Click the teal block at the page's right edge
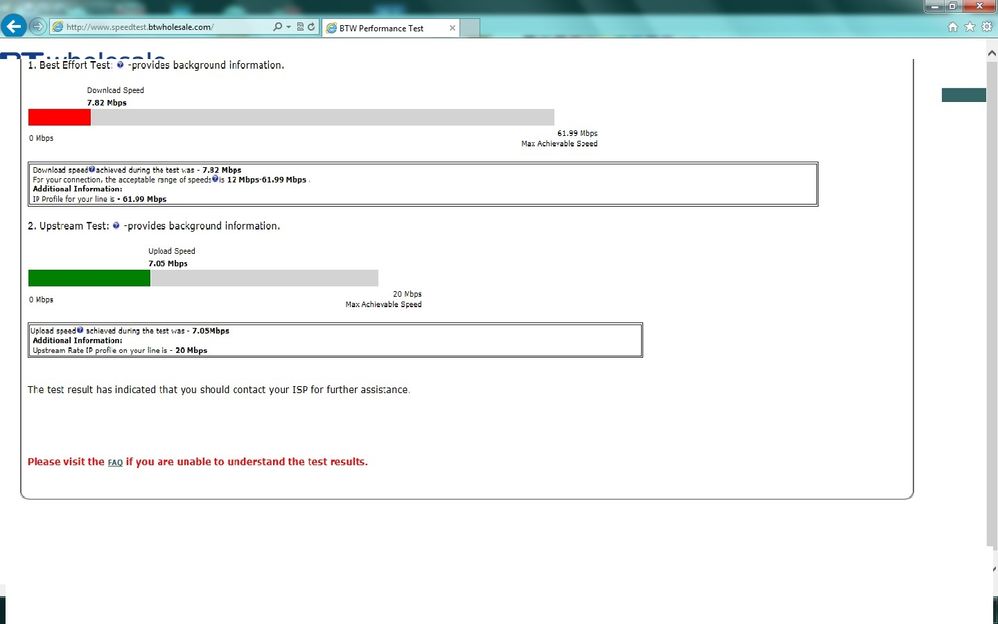 point(964,95)
